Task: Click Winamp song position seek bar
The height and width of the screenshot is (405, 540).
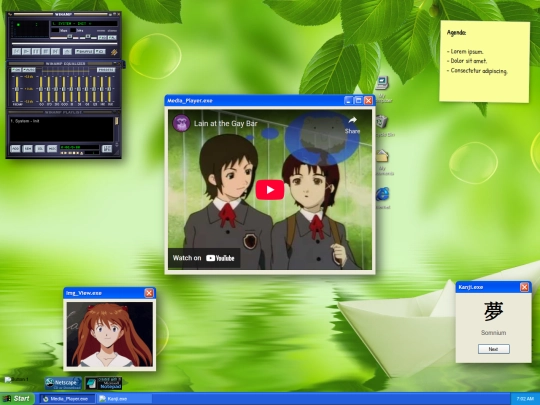Action: pos(64,44)
